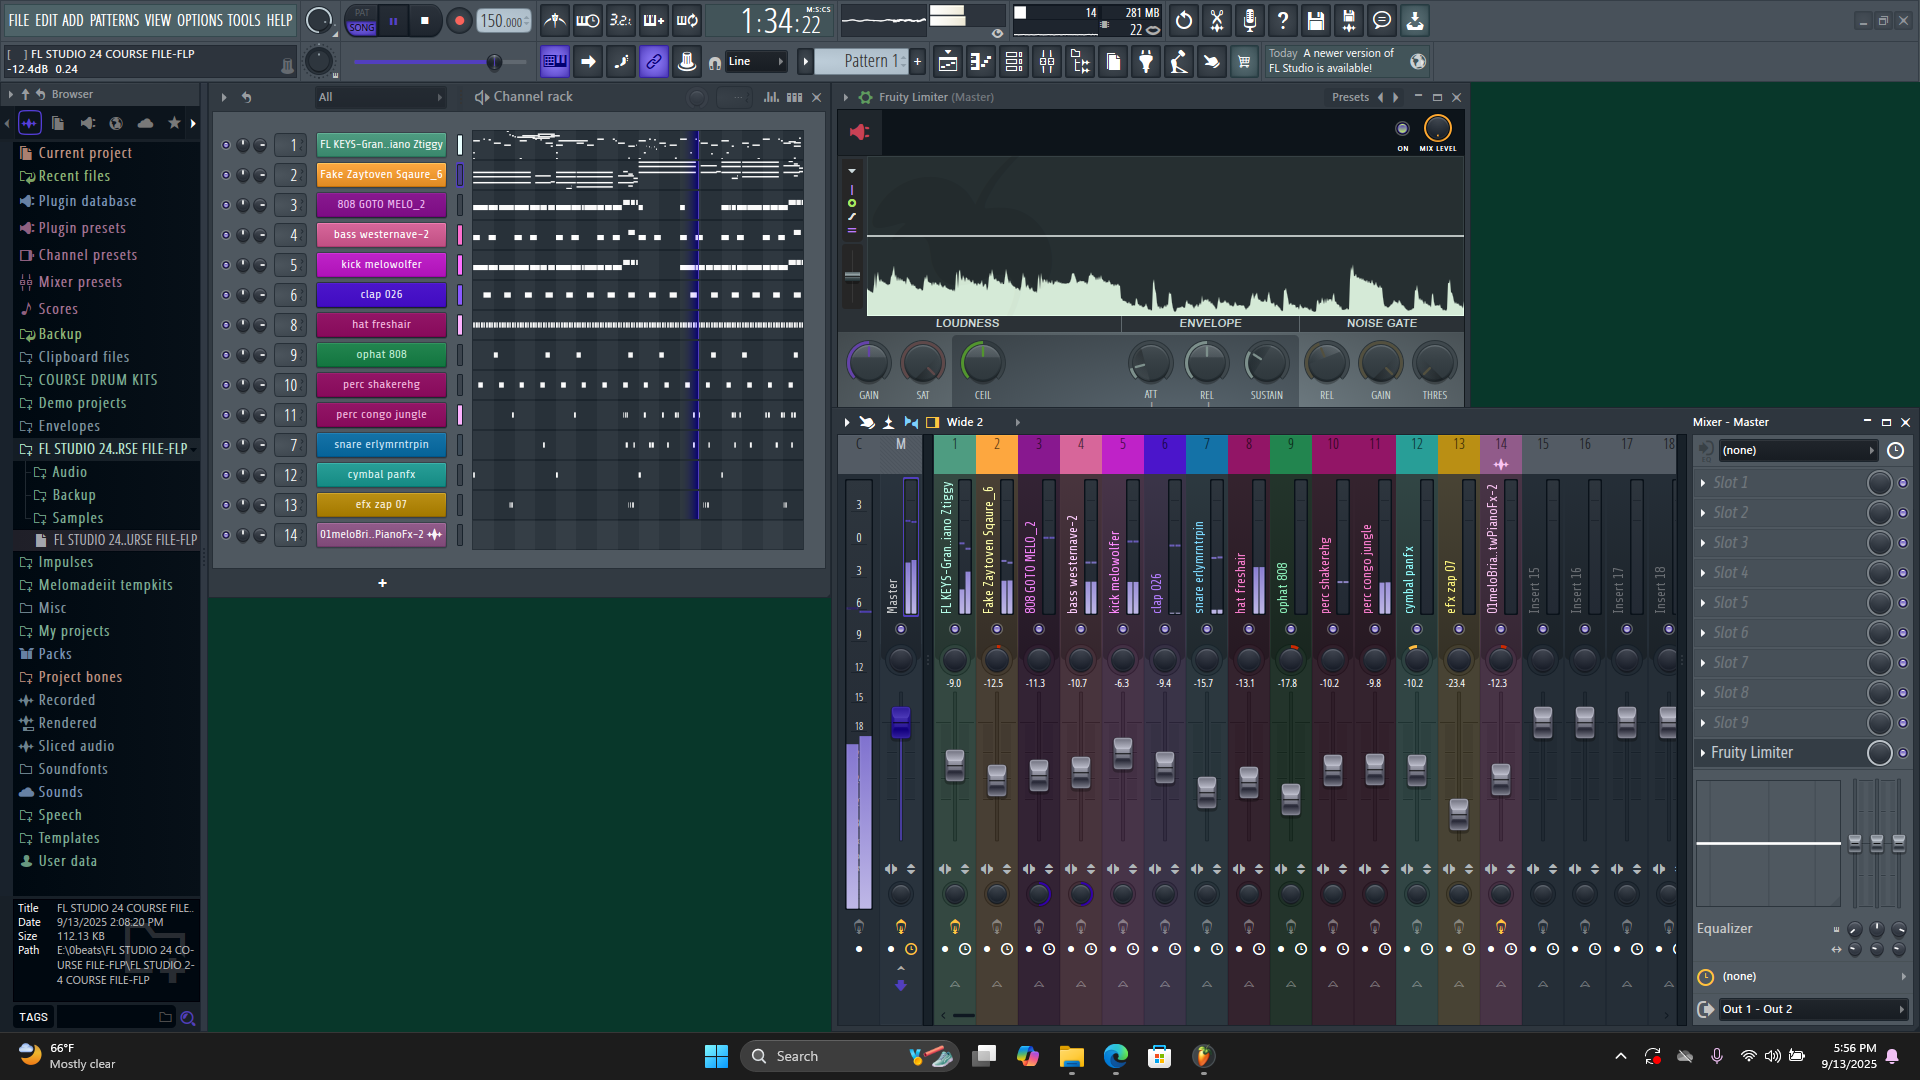1920x1080 pixels.
Task: Open the piano roll from the toolbar
Action: 981,62
